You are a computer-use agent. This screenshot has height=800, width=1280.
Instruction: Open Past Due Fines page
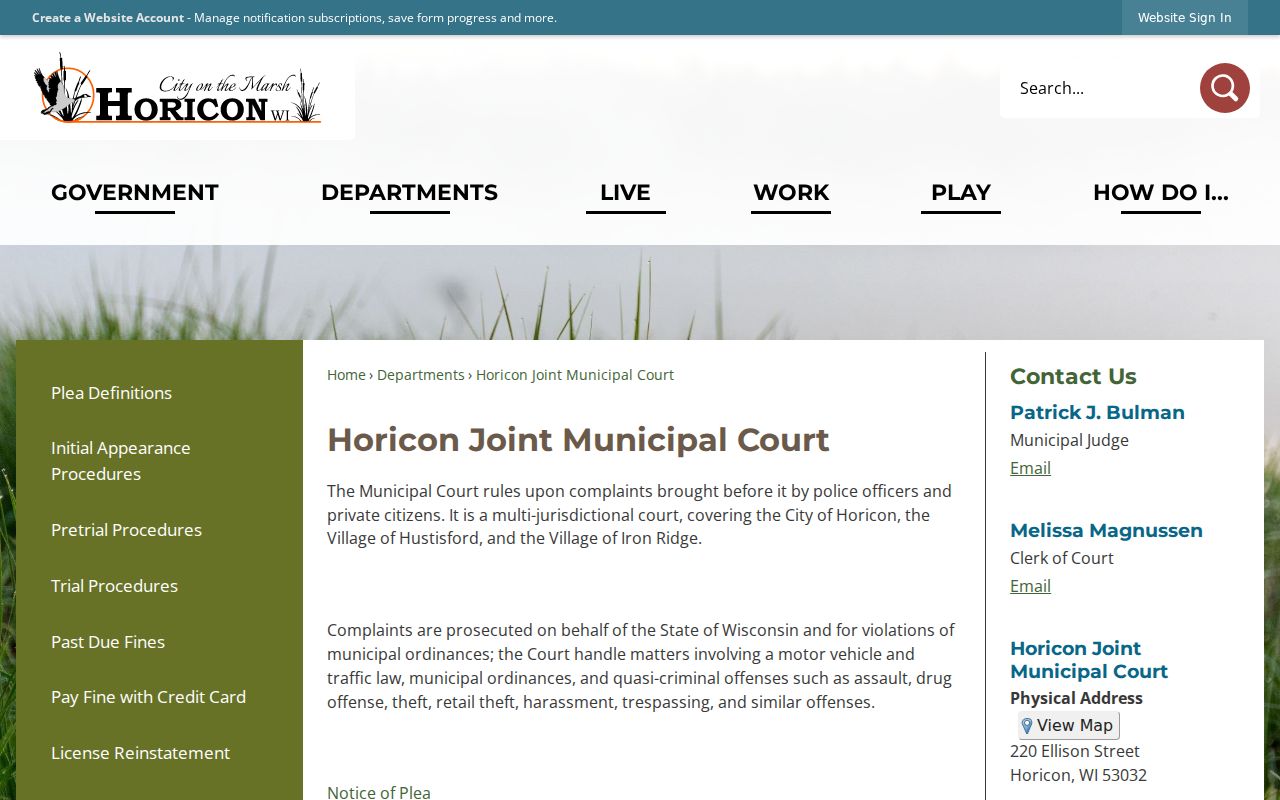tap(108, 642)
